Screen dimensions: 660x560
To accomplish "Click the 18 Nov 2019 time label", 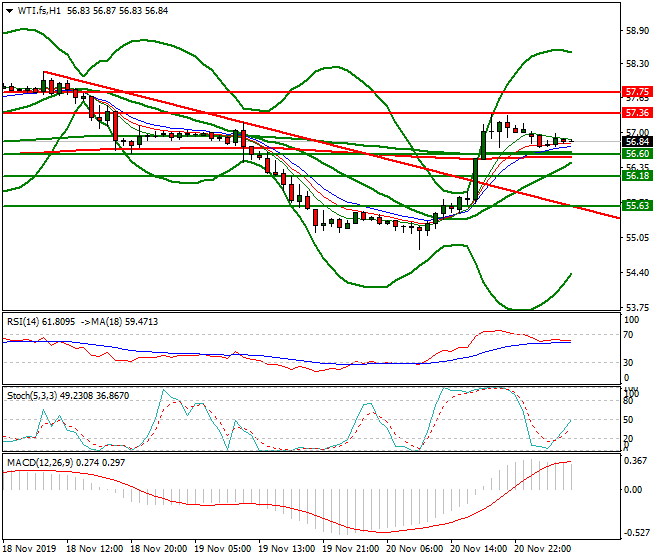I will tap(29, 549).
